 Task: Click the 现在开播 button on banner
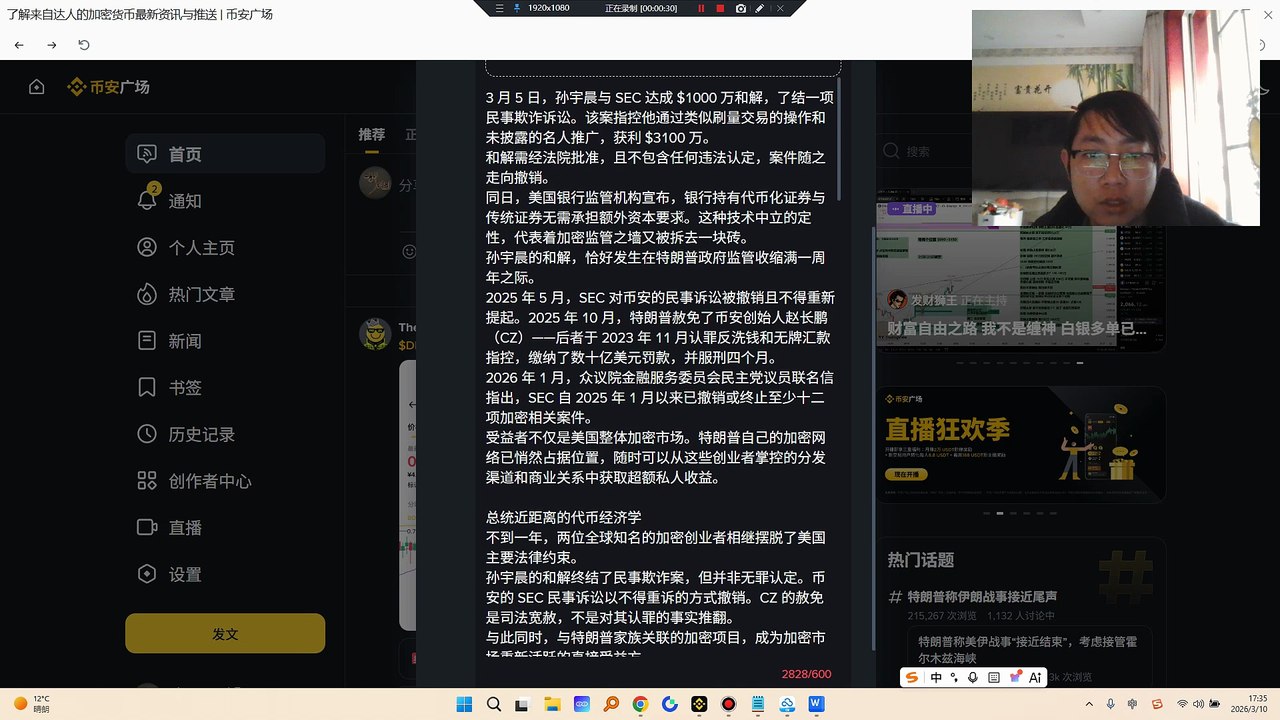(x=906, y=474)
